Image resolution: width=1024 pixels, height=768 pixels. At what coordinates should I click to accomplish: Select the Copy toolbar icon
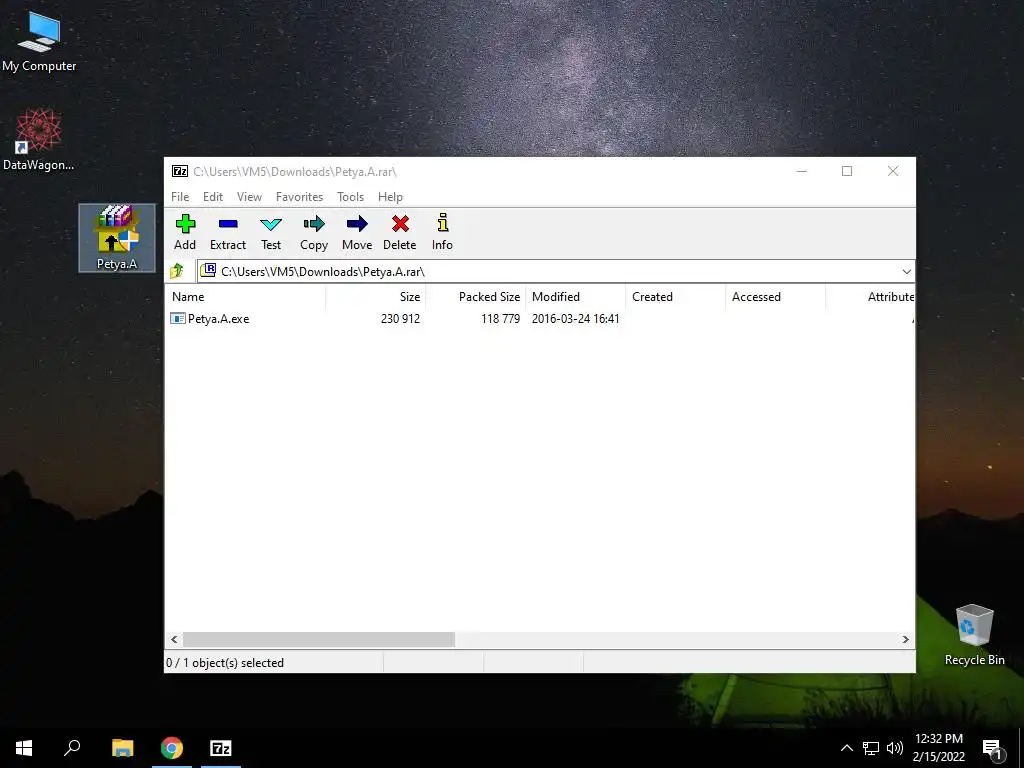point(314,224)
